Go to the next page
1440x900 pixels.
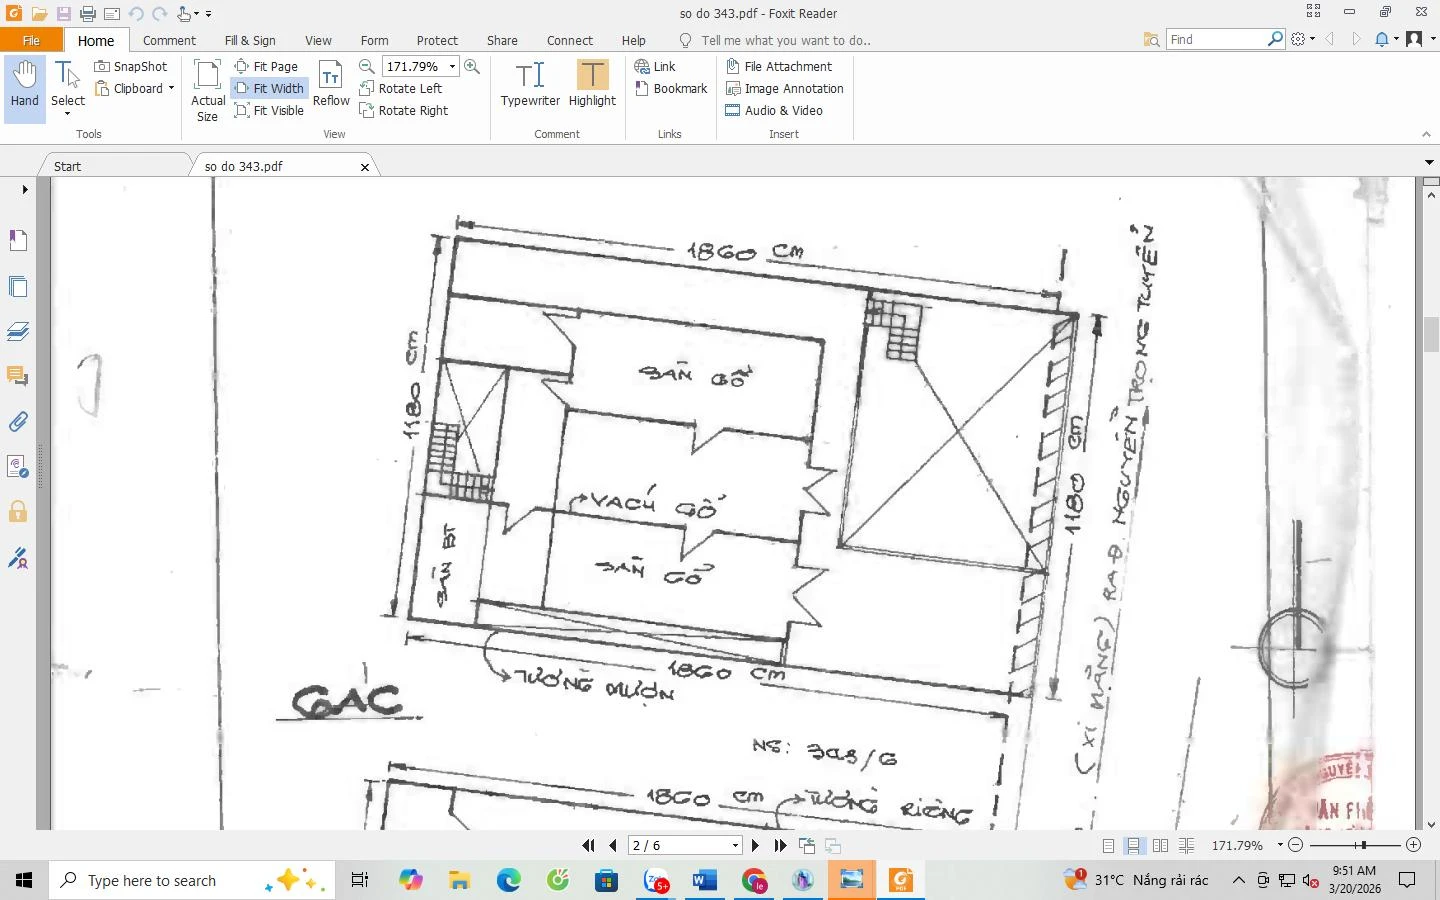(x=755, y=845)
